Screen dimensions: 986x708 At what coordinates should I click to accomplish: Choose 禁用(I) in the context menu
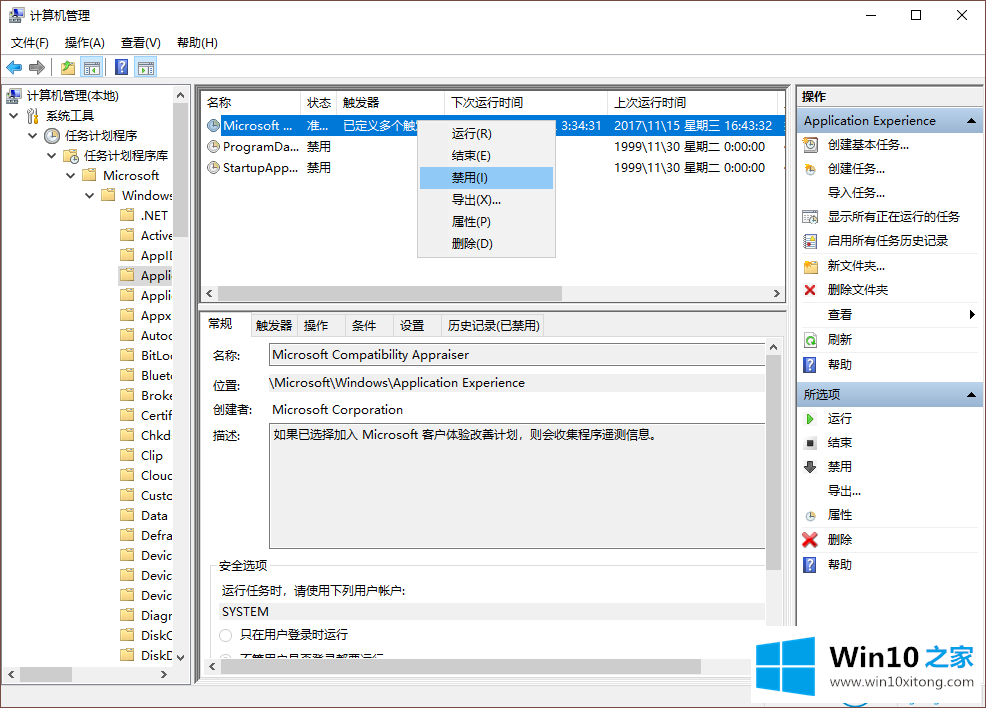pyautogui.click(x=486, y=178)
